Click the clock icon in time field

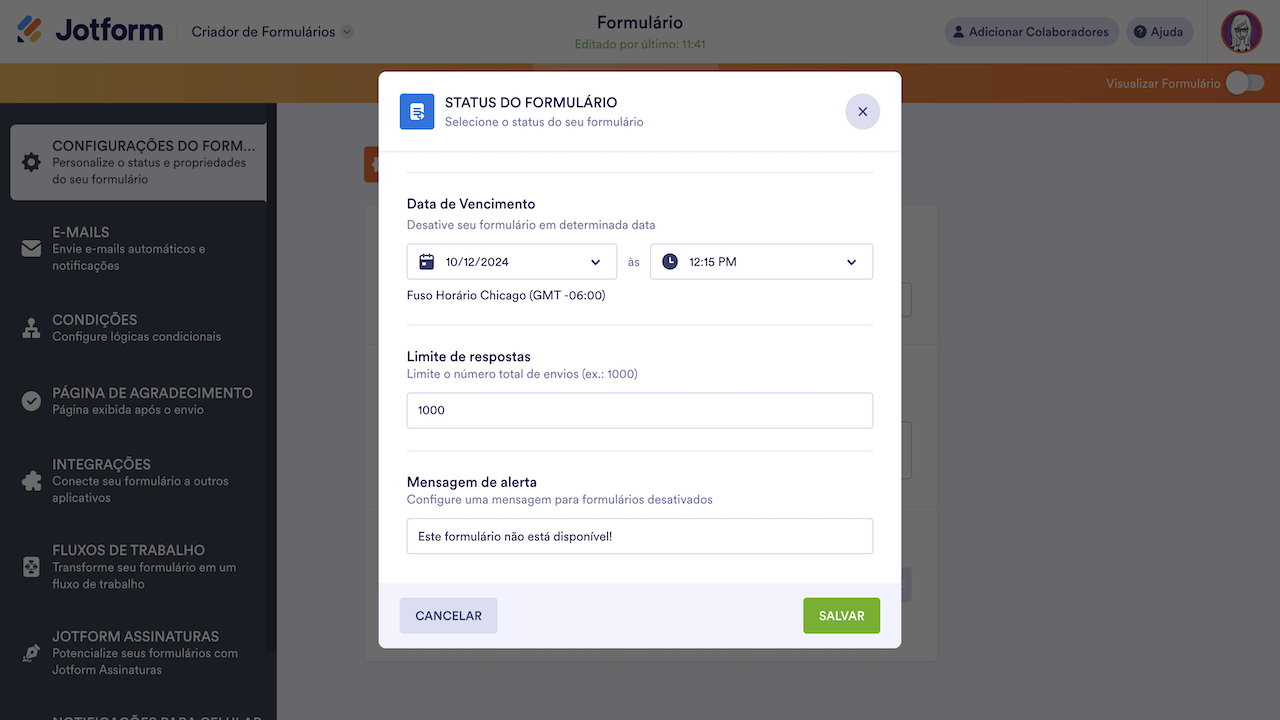click(670, 262)
